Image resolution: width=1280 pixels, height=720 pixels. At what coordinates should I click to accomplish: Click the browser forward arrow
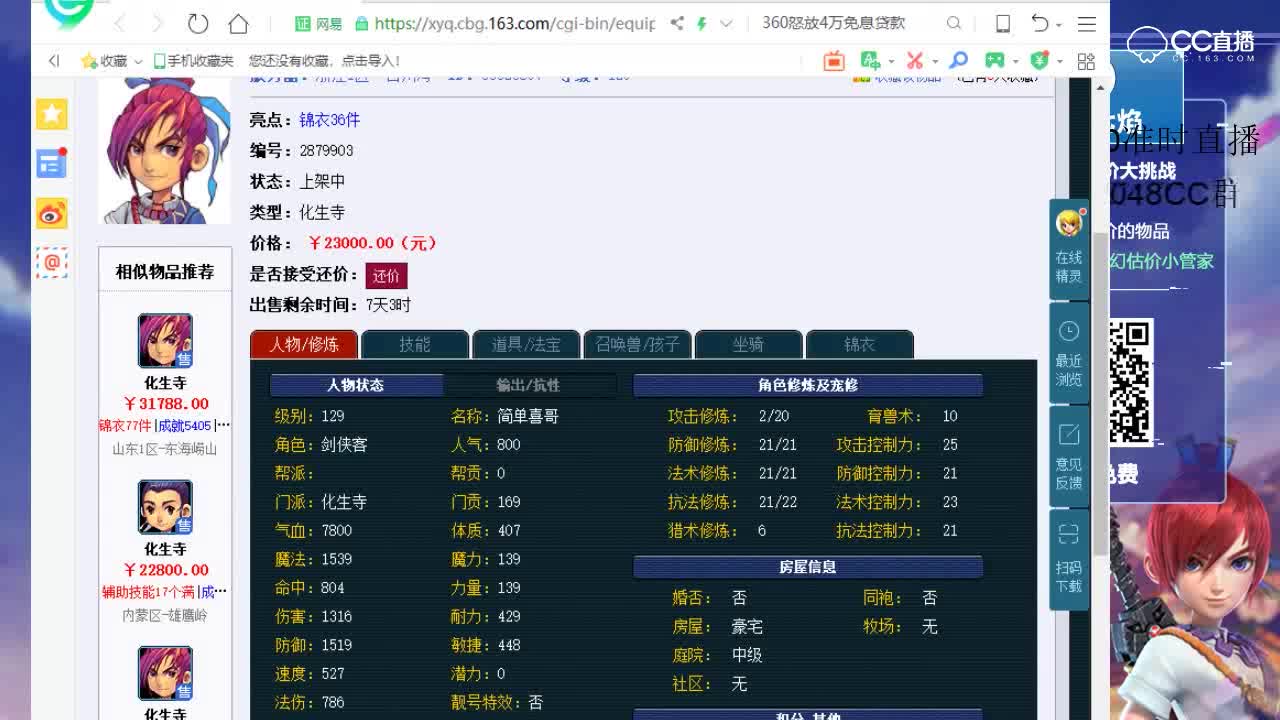click(x=157, y=23)
